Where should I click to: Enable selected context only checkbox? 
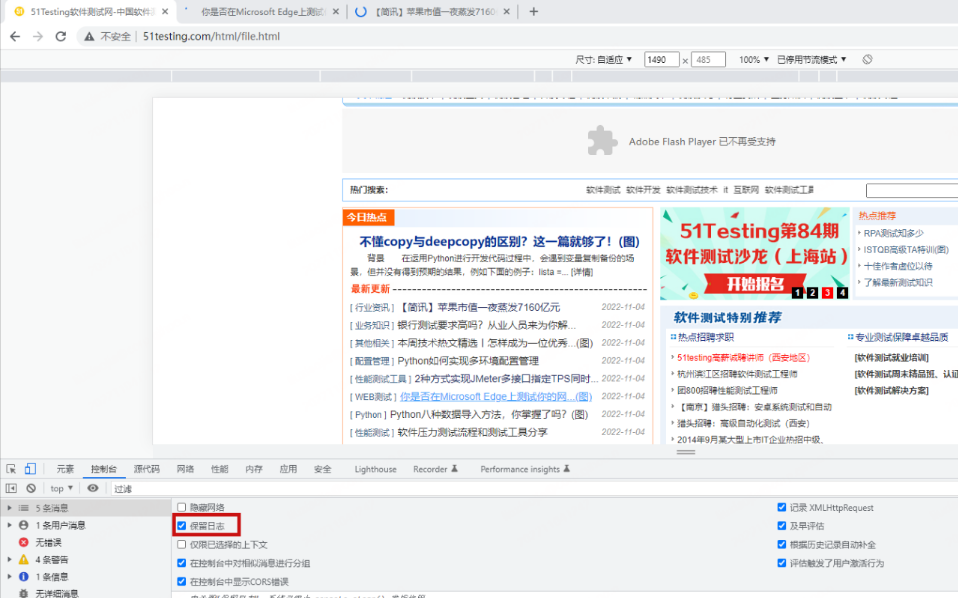tap(181, 544)
